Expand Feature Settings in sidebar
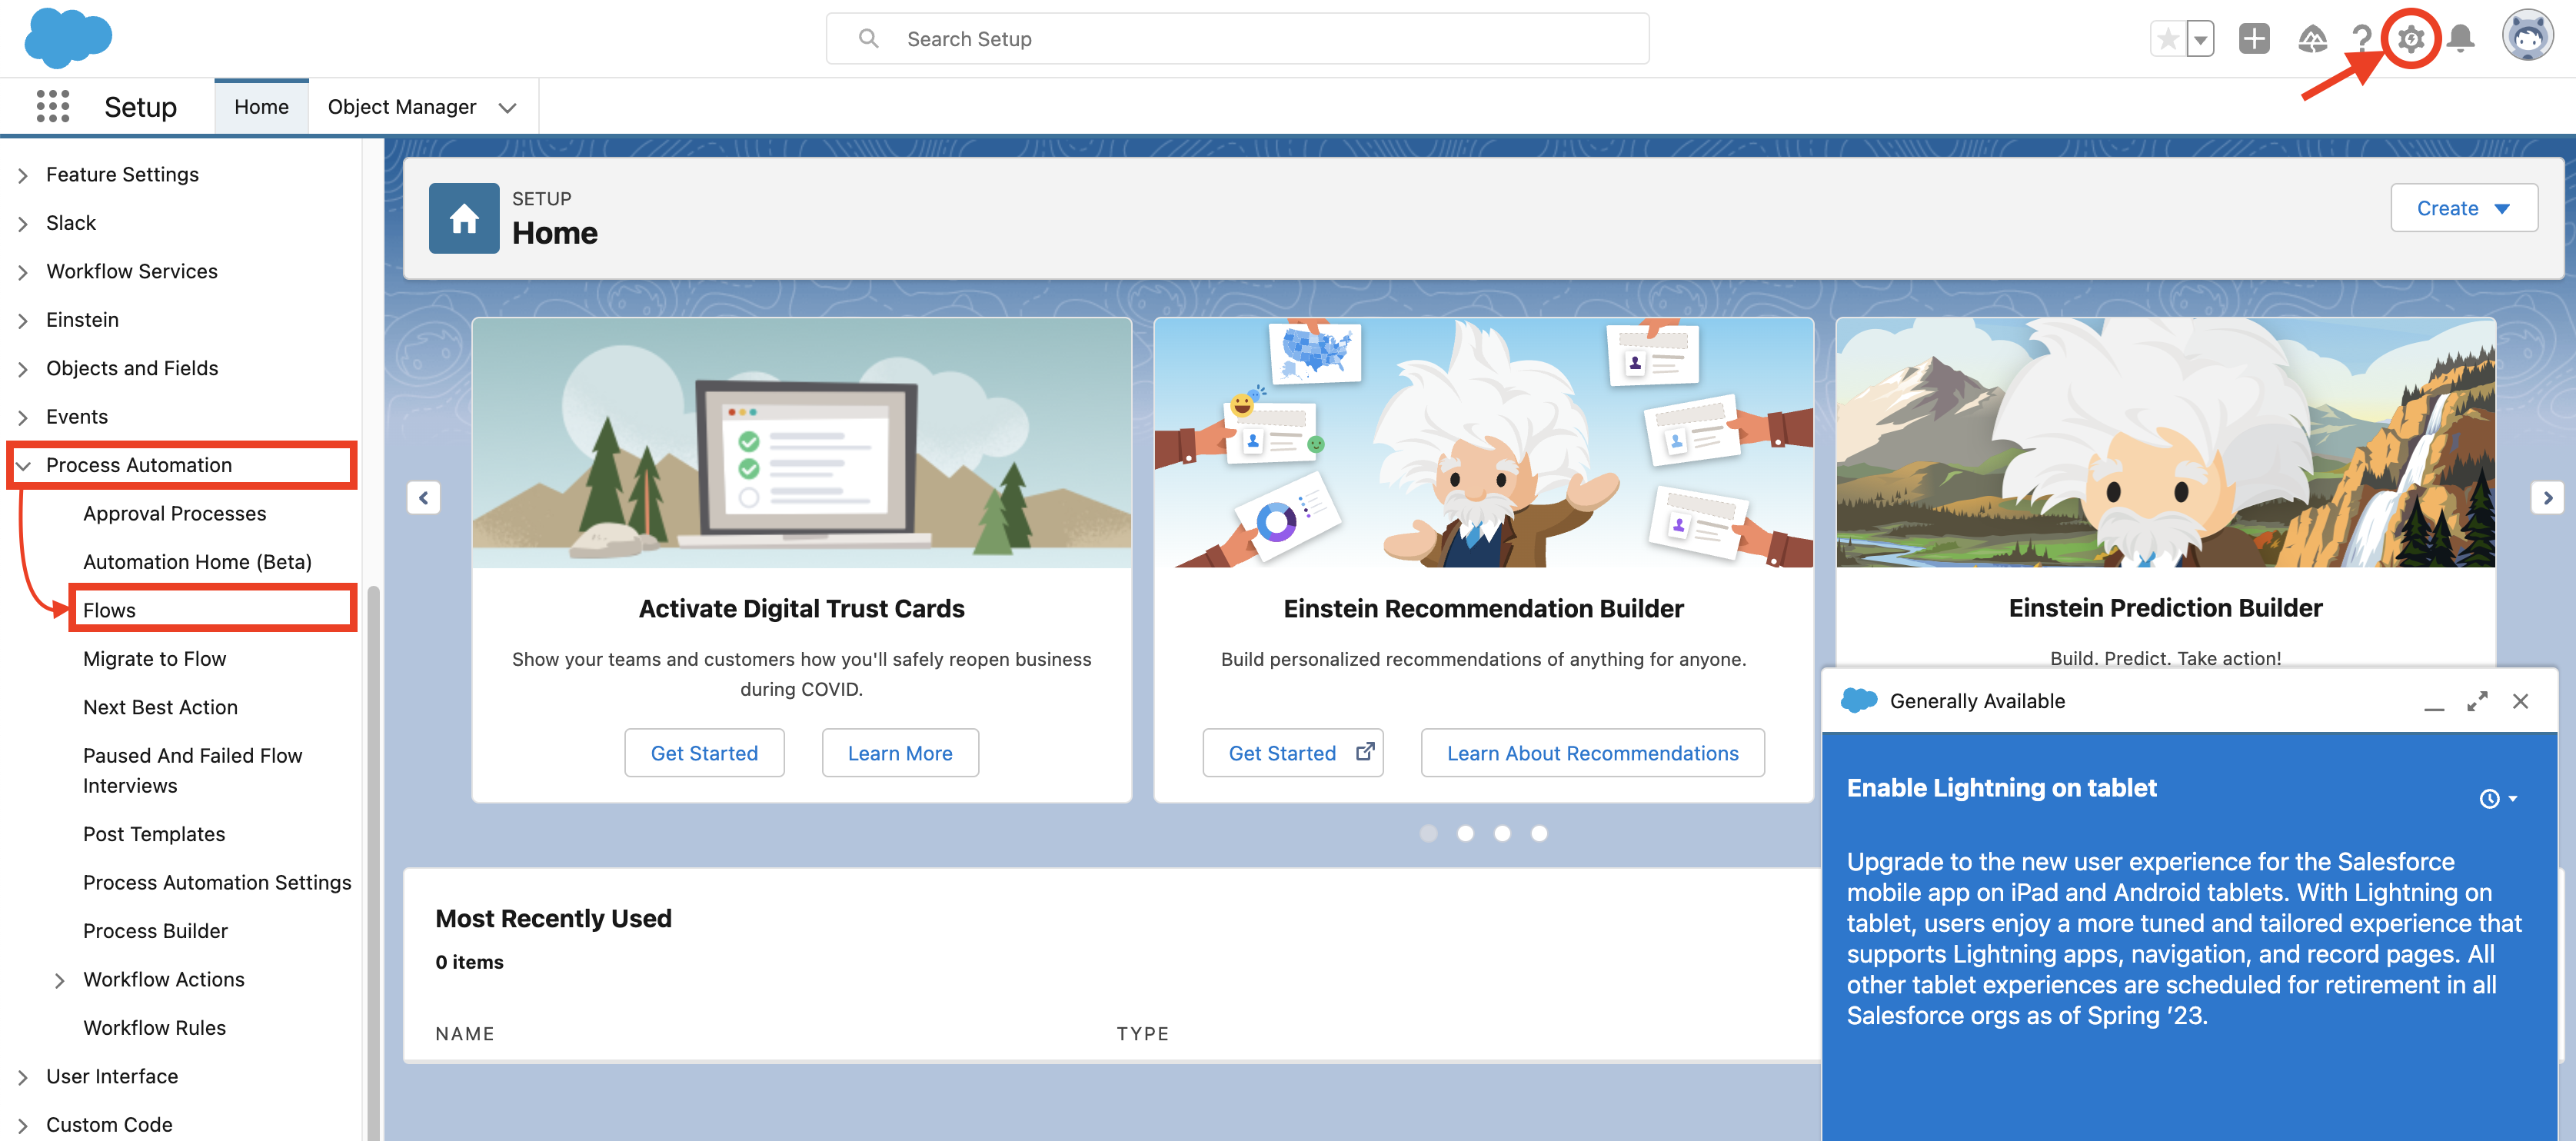Viewport: 2576px width, 1141px height. (x=23, y=175)
